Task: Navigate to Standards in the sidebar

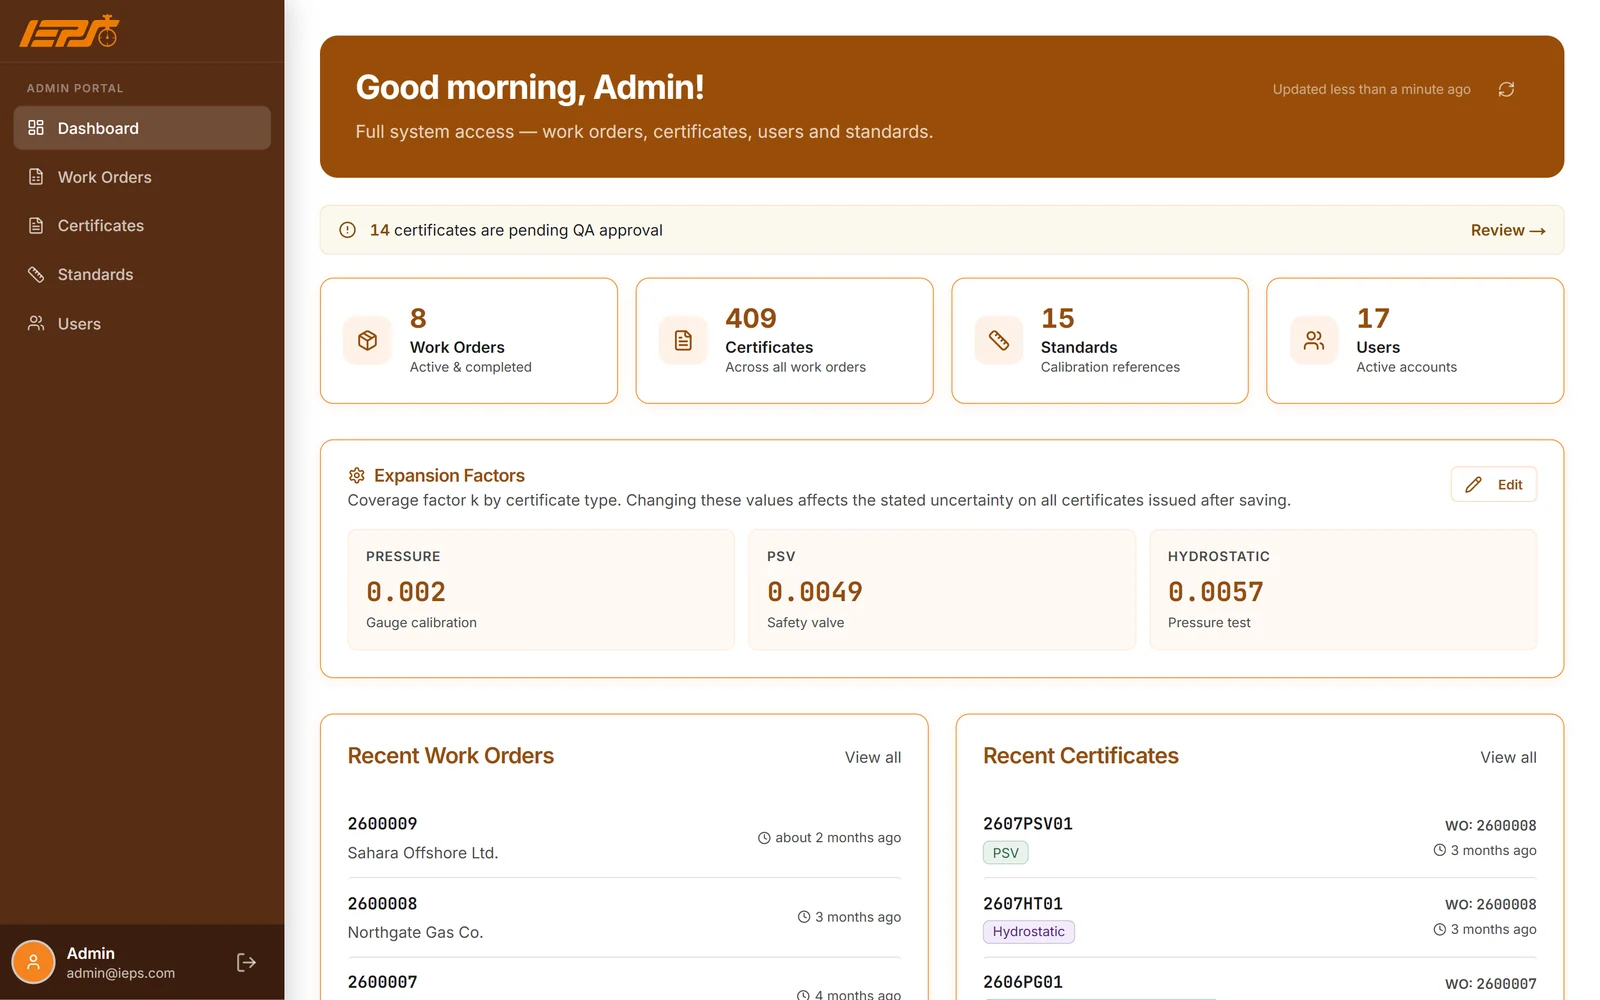Action: (142, 274)
